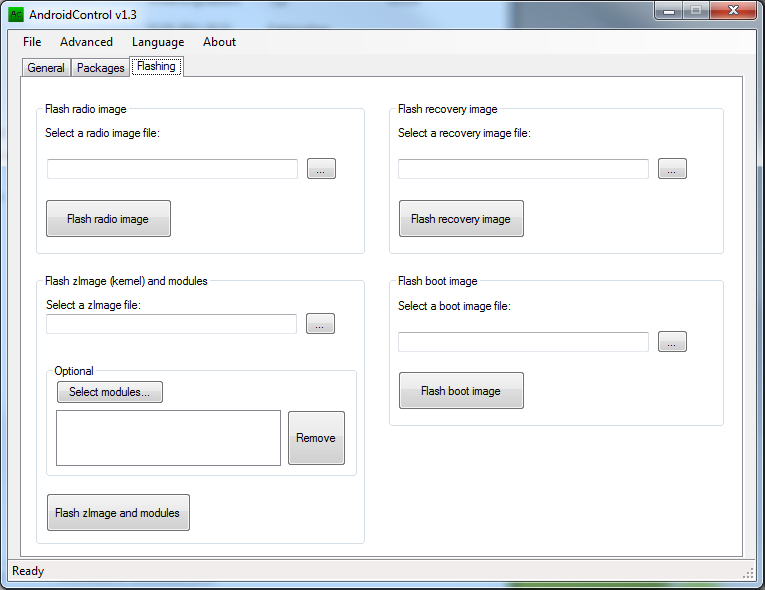The width and height of the screenshot is (765, 590).
Task: Click the Flash radio image button
Action: coord(108,219)
